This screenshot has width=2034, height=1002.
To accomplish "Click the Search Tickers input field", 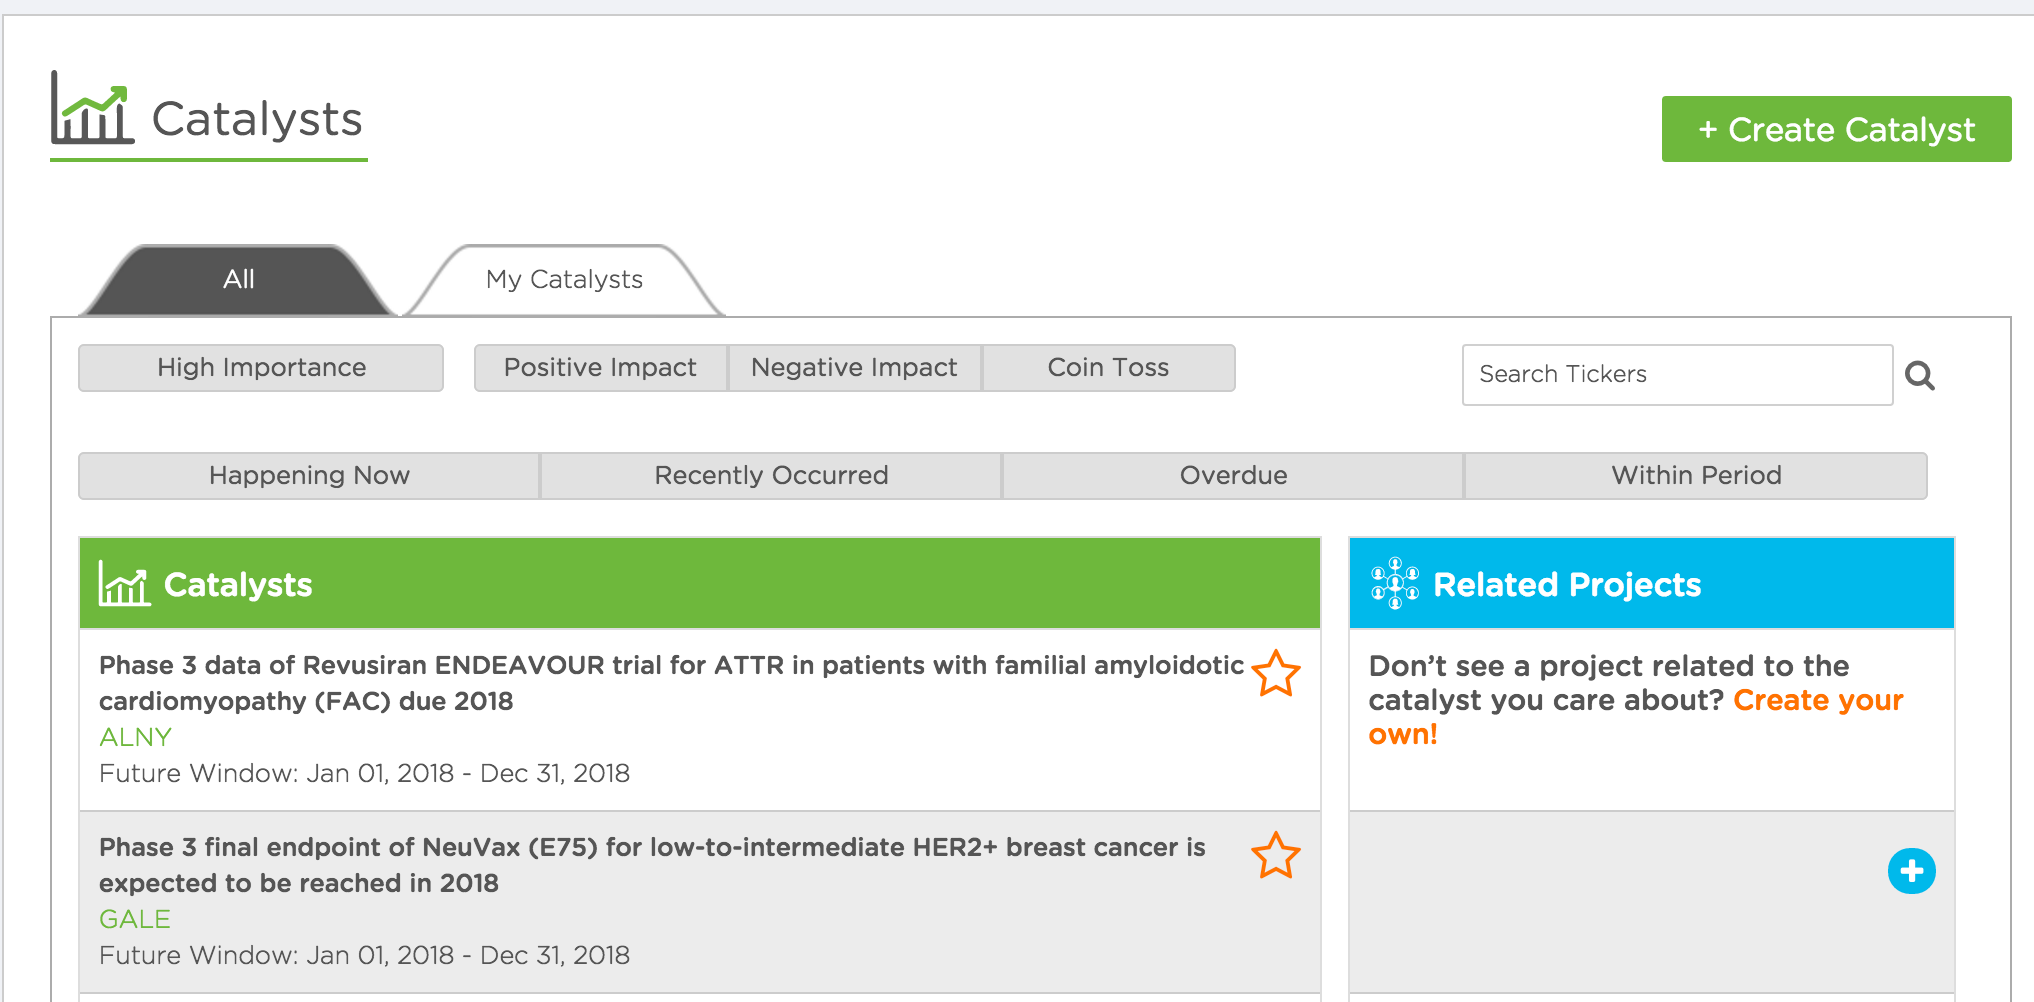I will [x=1676, y=375].
